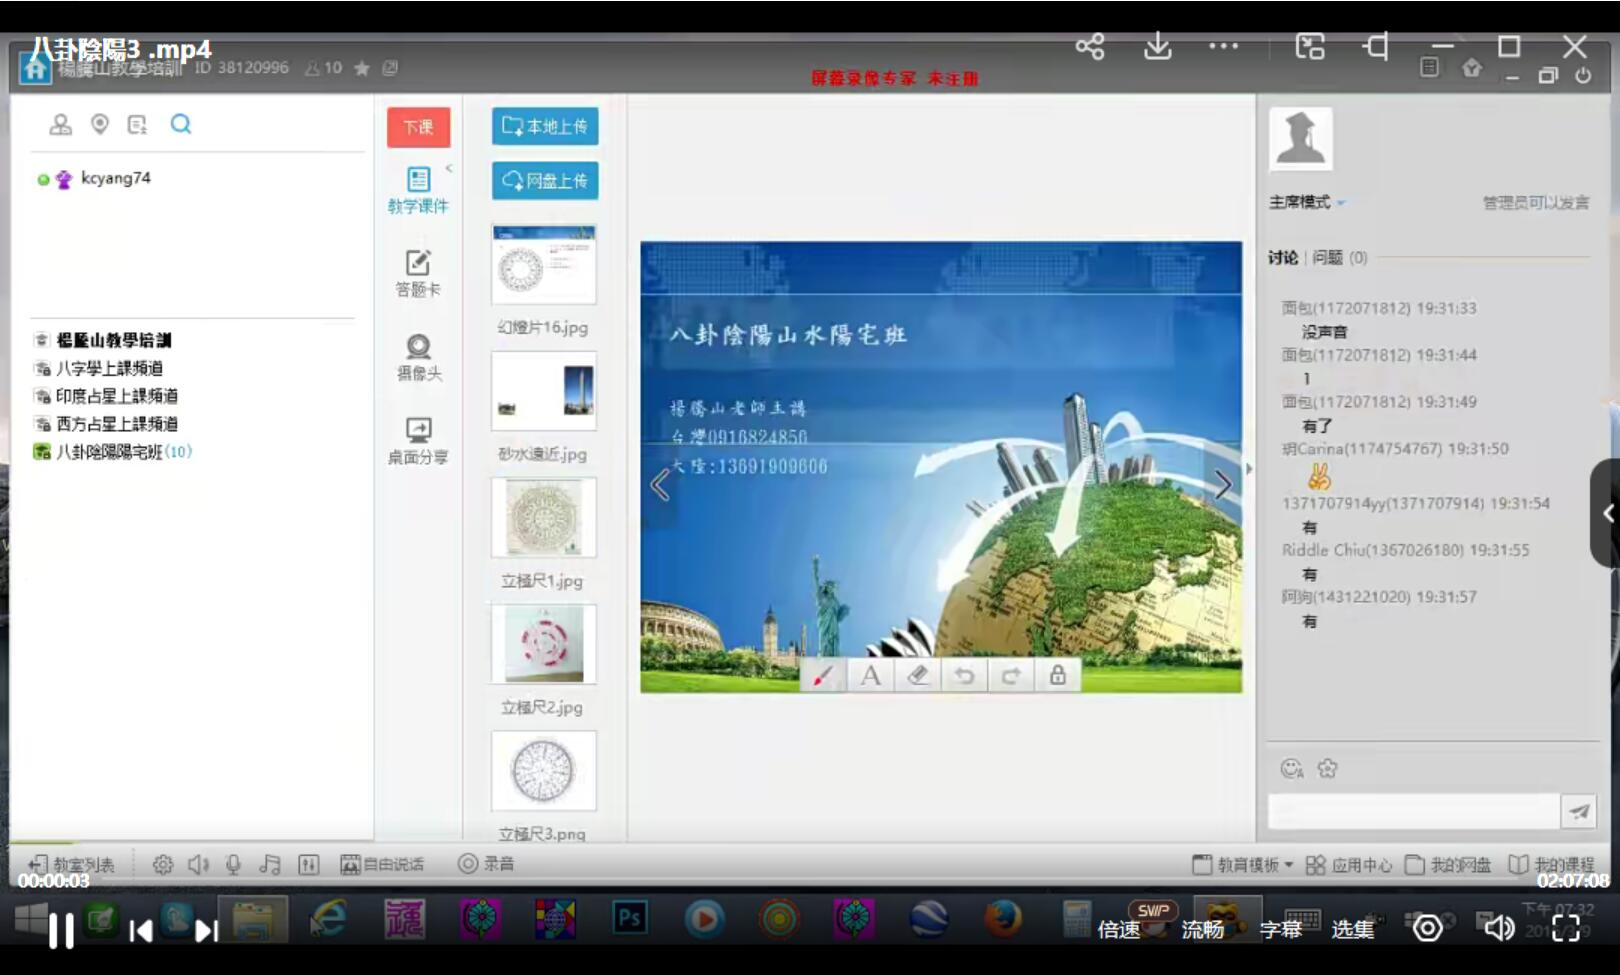Image resolution: width=1620 pixels, height=975 pixels.
Task: Open the 立極尺1.jpg thumbnail
Action: coord(544,518)
